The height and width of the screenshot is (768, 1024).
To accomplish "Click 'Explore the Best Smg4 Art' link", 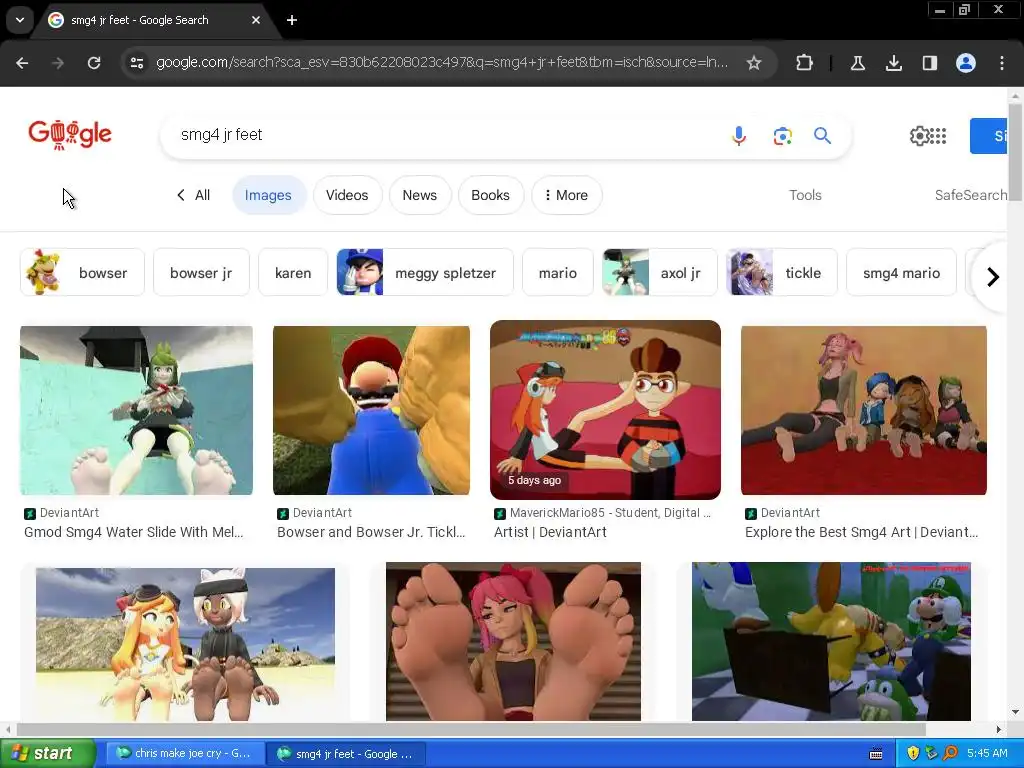I will point(861,532).
